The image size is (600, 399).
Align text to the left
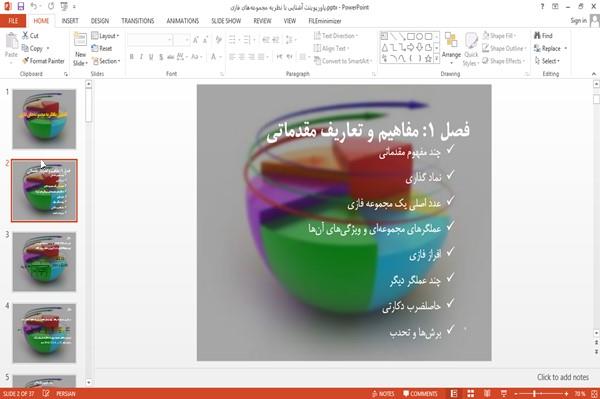[x=232, y=57]
